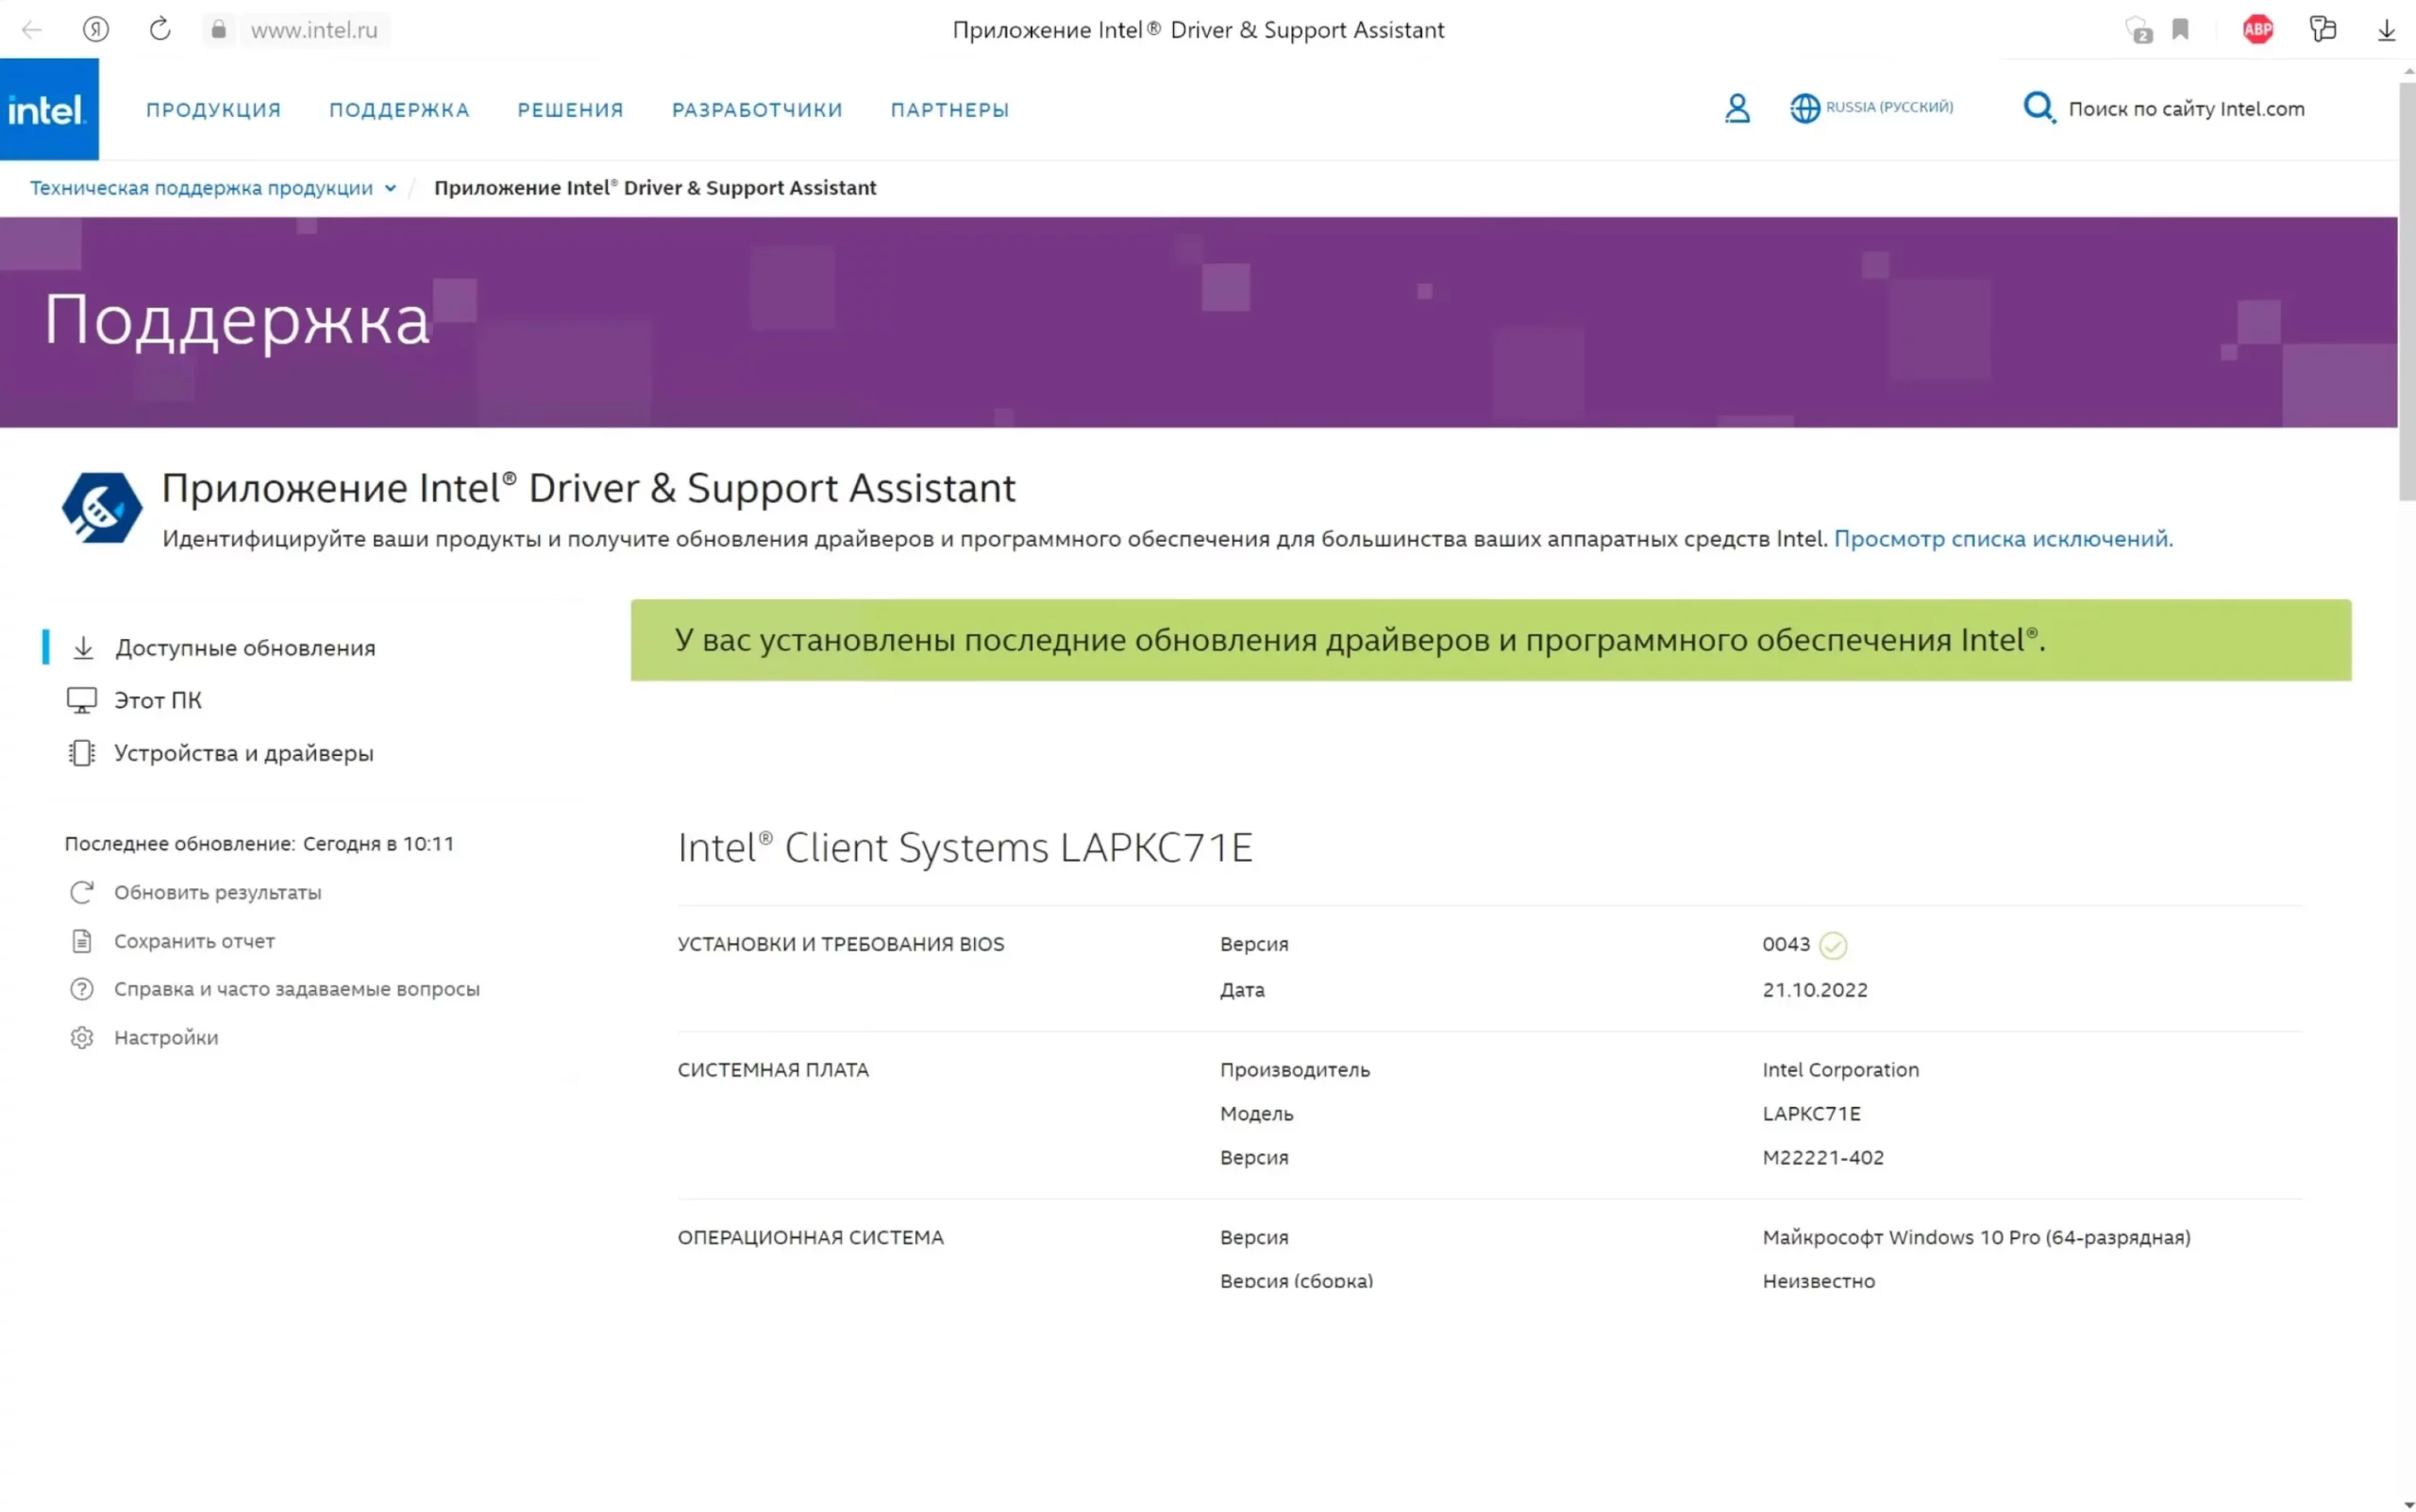2416x1512 pixels.
Task: Click the Intel logo in the header
Action: click(x=48, y=109)
